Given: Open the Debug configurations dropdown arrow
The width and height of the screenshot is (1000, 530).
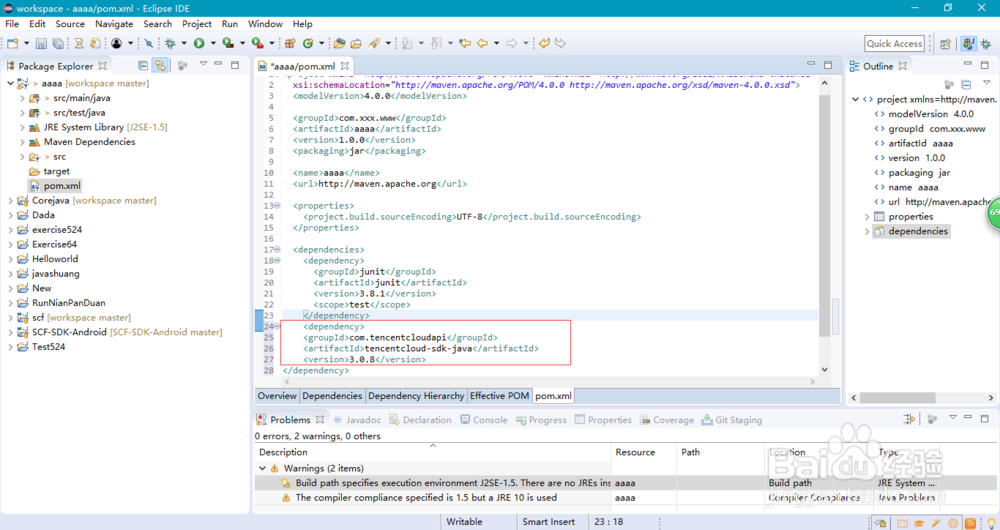Looking at the screenshot, I should click(x=184, y=43).
